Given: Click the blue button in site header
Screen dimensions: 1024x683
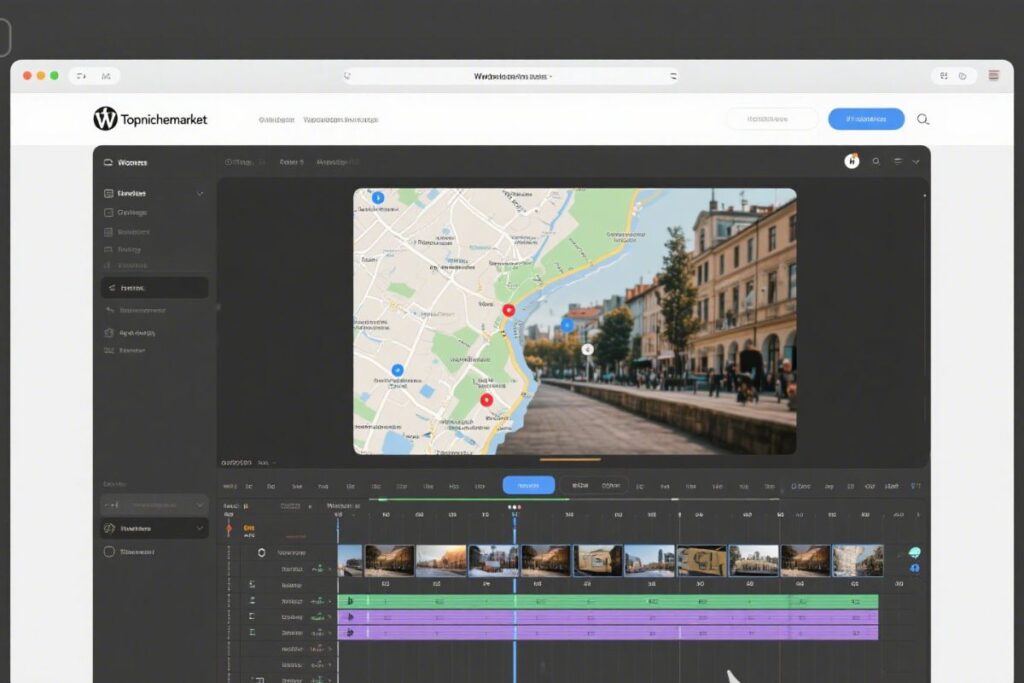Looking at the screenshot, I should click(x=866, y=119).
